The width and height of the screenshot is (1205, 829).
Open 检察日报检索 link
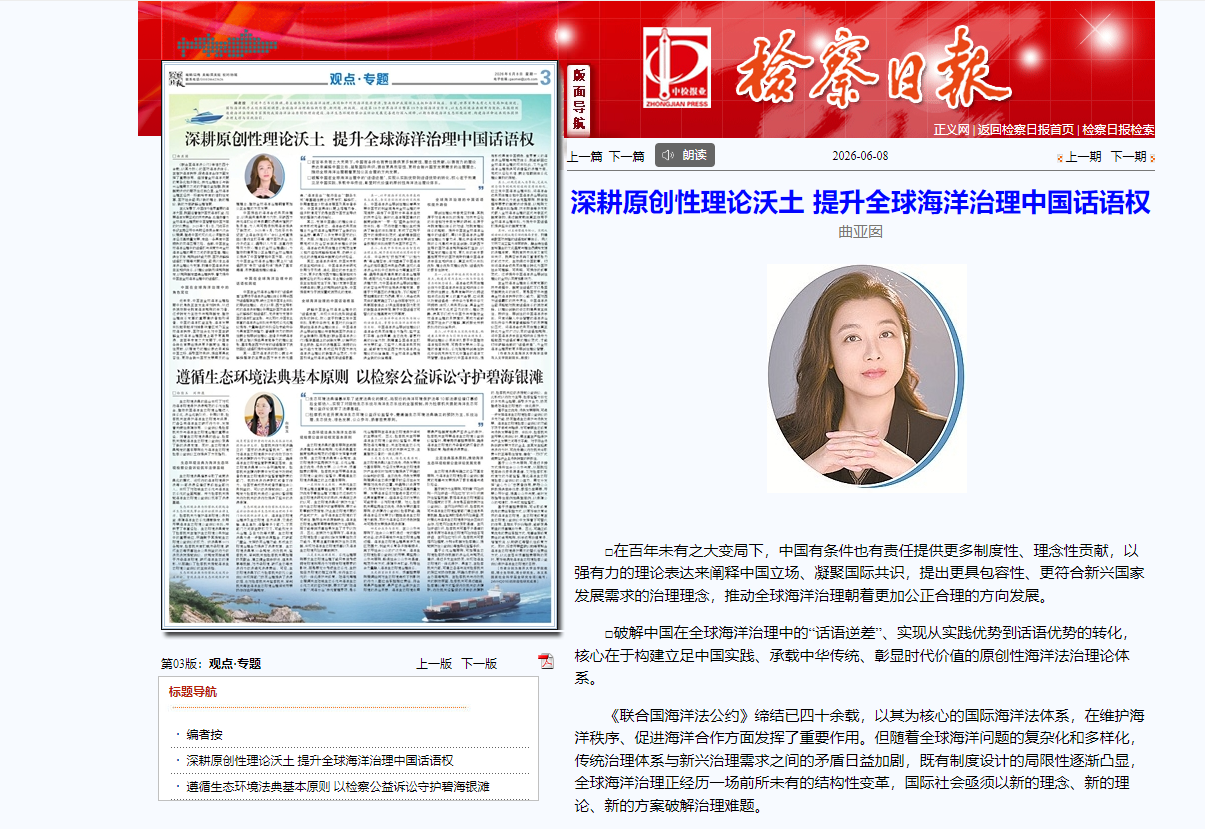click(1118, 129)
